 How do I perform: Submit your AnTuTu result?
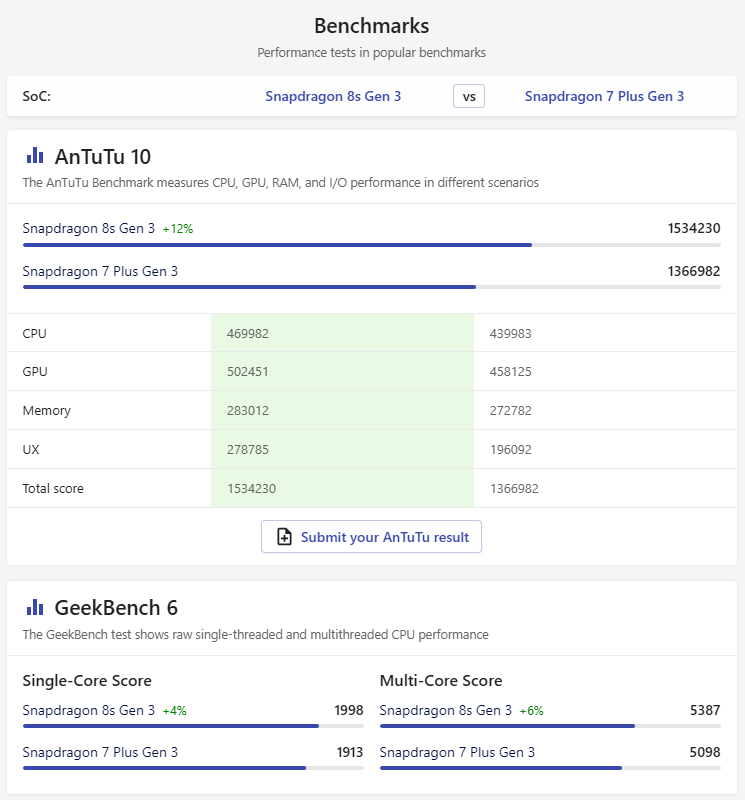pyautogui.click(x=372, y=537)
